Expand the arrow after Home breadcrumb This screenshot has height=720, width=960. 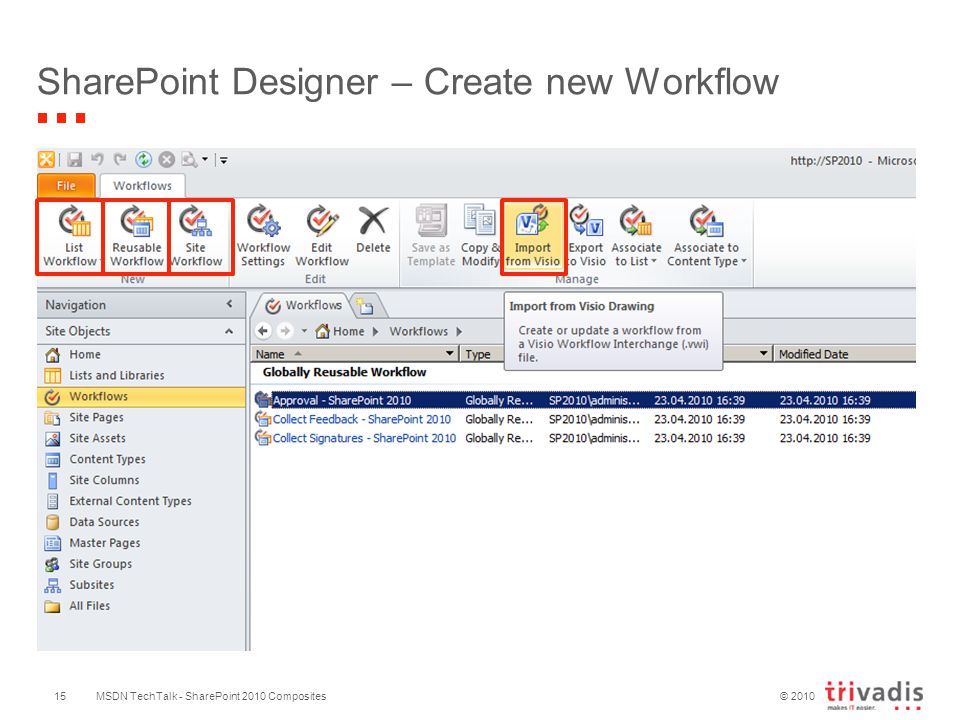coord(376,331)
